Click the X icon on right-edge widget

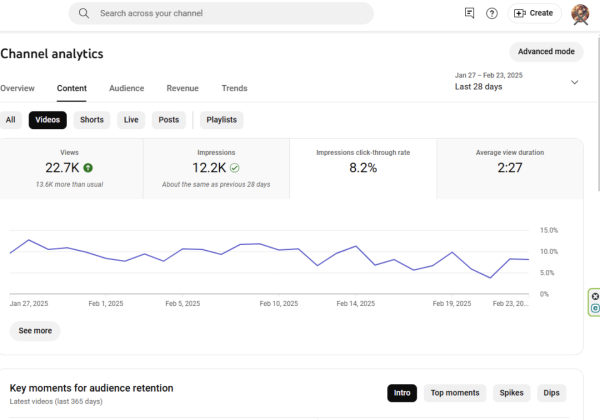pyautogui.click(x=596, y=297)
